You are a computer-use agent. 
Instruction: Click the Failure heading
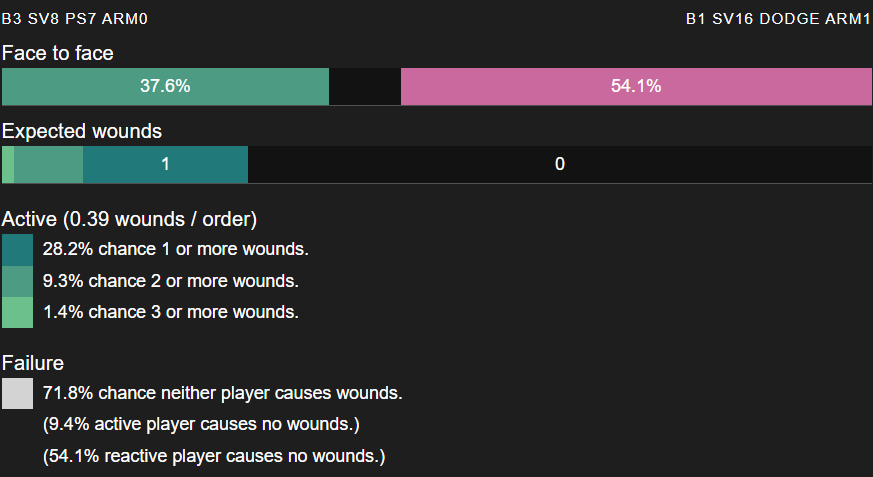[x=33, y=363]
